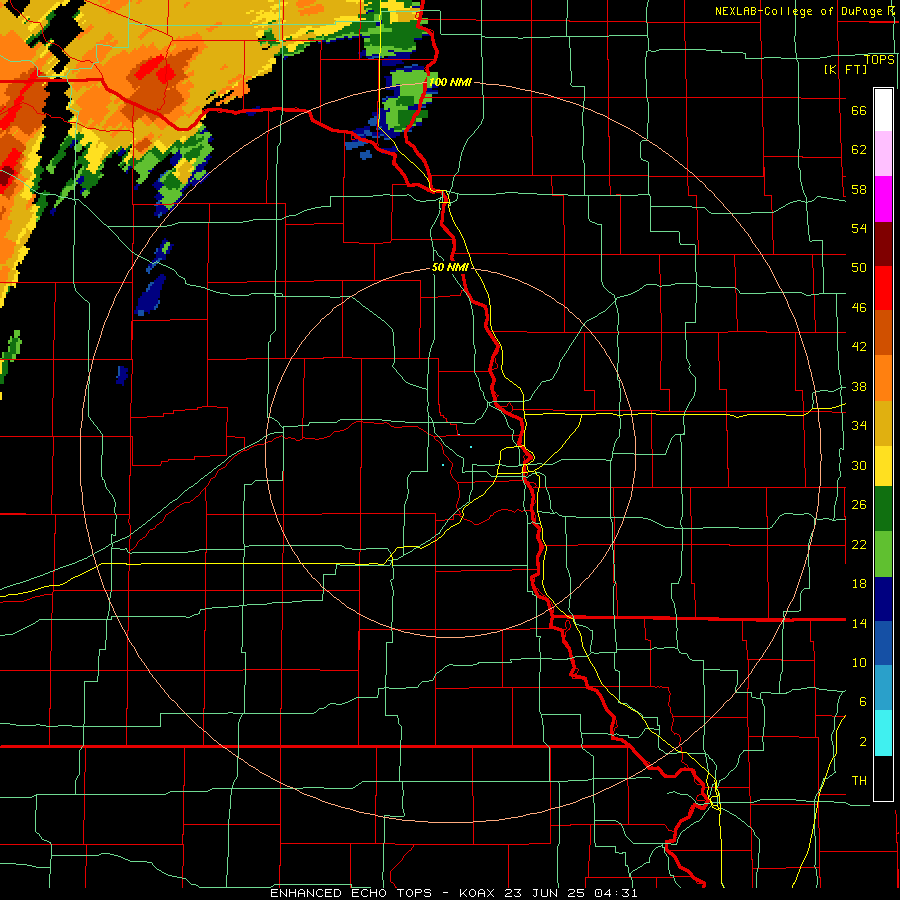Click the 04:31 timestamp in caption
Image resolution: width=900 pixels, height=900 pixels.
click(x=615, y=893)
